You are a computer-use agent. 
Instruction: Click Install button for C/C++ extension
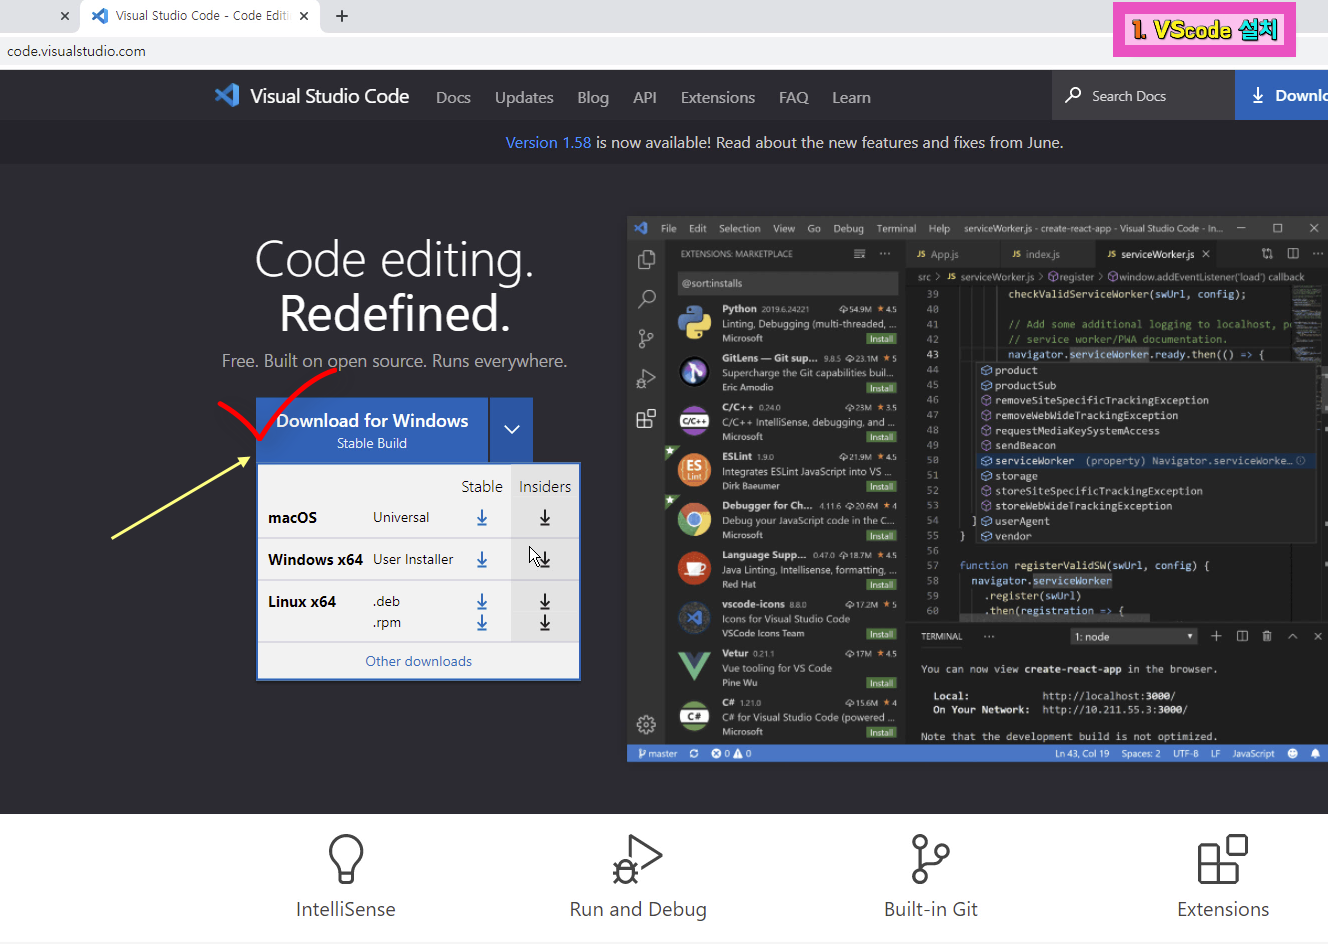[881, 437]
